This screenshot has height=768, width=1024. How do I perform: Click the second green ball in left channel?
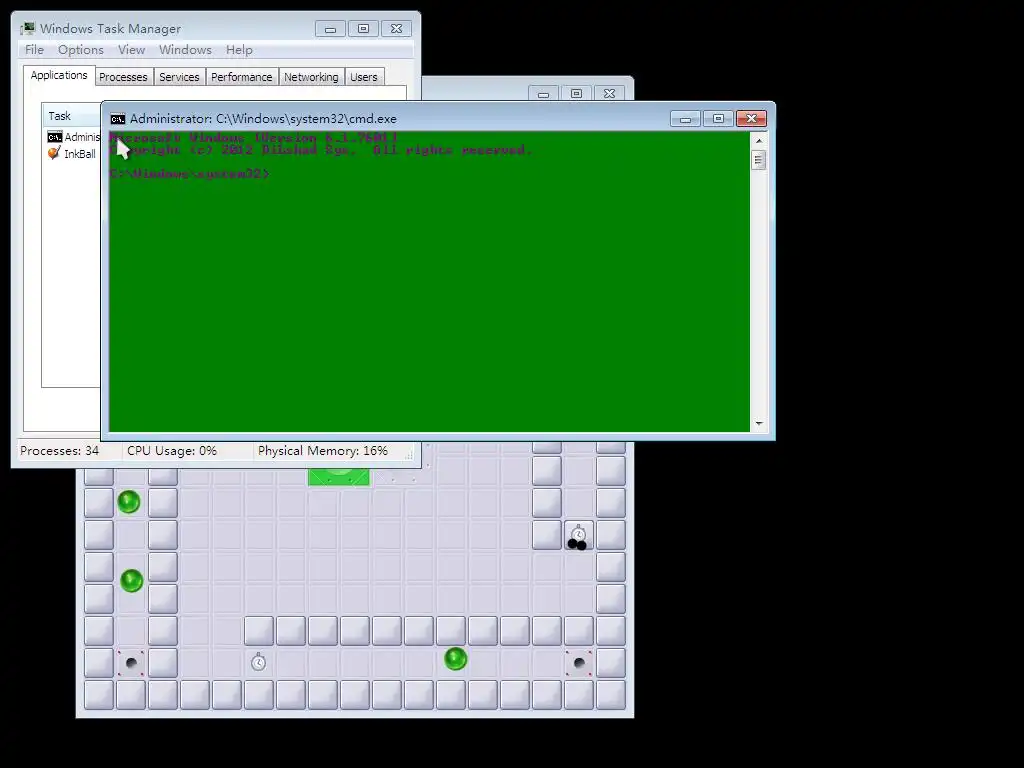[x=131, y=581]
